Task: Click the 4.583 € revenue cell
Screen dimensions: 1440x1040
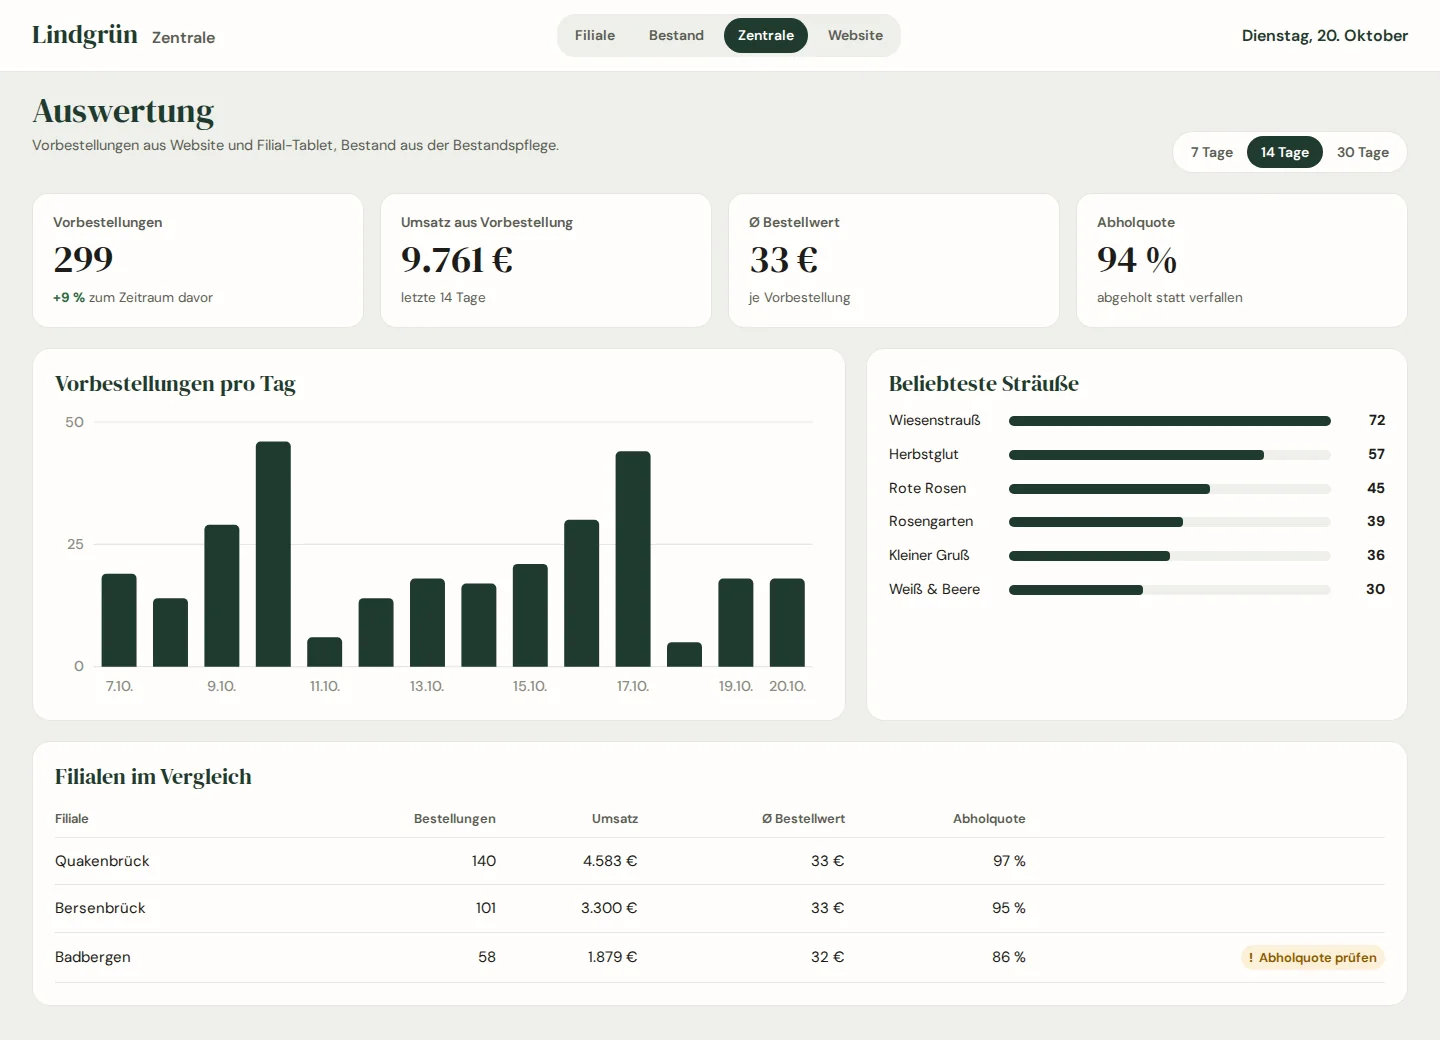Action: pos(610,861)
